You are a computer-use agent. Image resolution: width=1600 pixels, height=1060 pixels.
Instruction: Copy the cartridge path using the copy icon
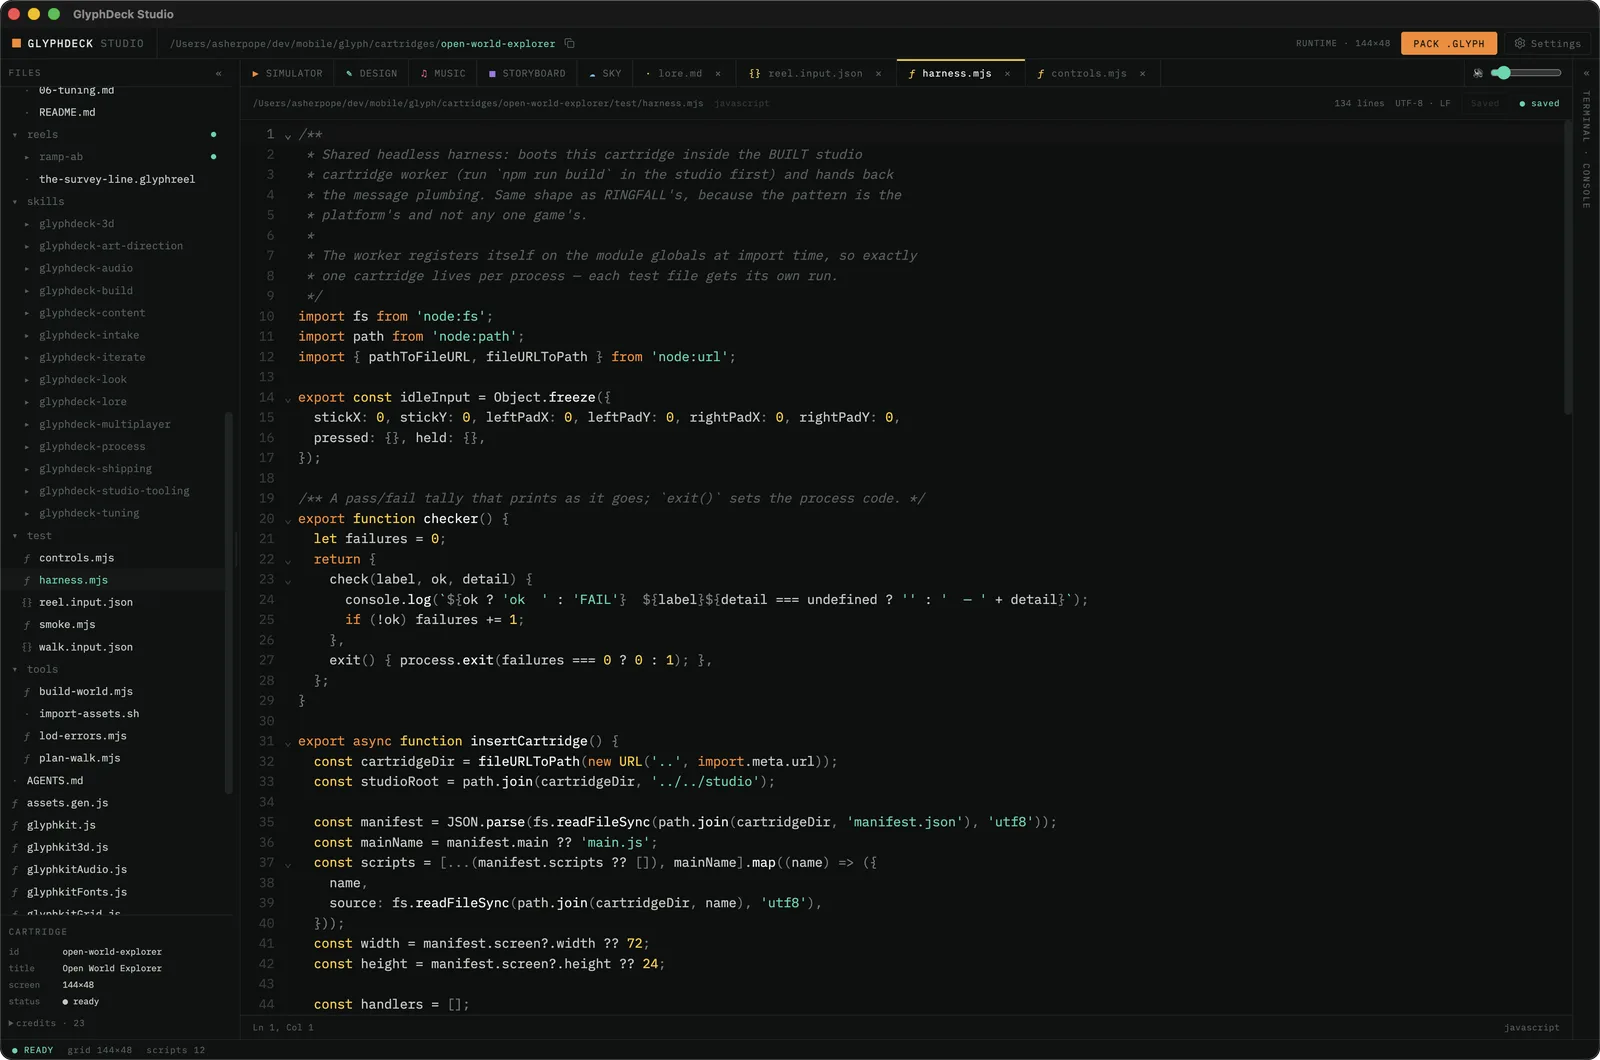tap(570, 43)
